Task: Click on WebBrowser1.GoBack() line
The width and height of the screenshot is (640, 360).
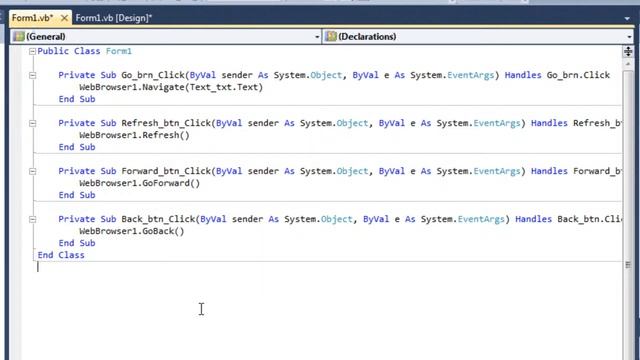Action: (x=132, y=231)
